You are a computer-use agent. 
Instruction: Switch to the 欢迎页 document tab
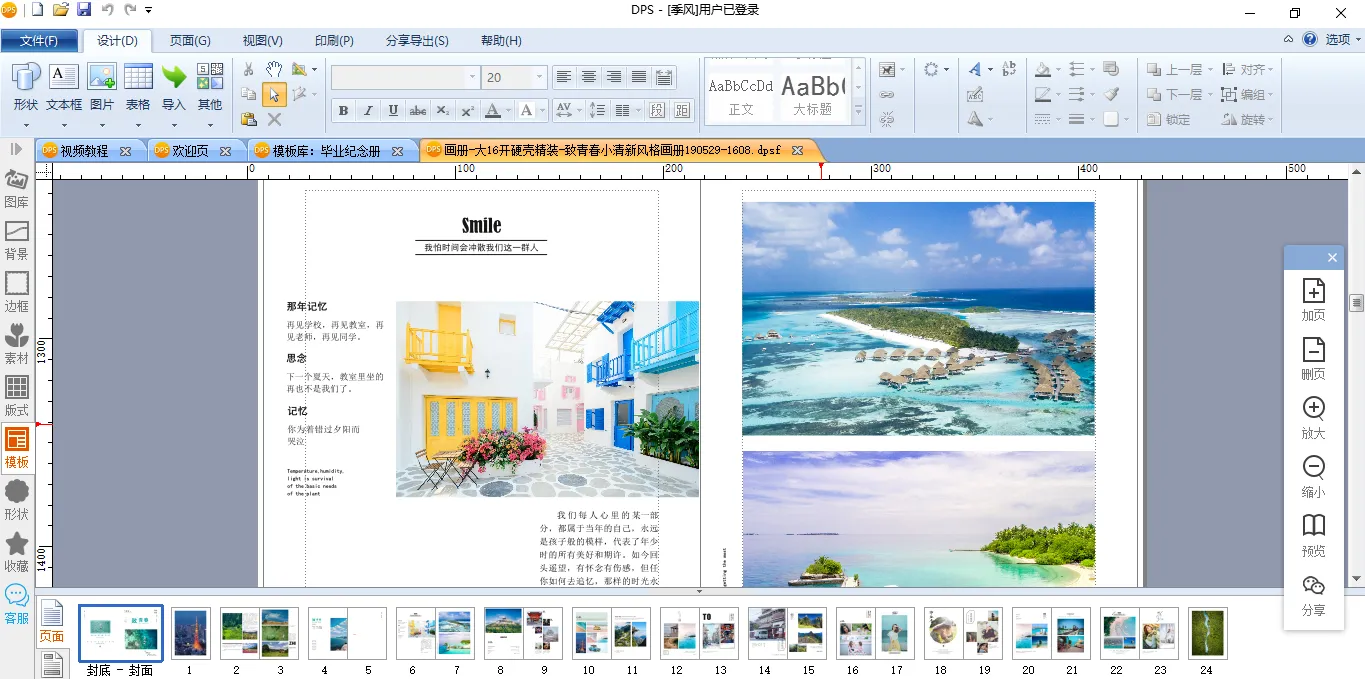click(190, 151)
